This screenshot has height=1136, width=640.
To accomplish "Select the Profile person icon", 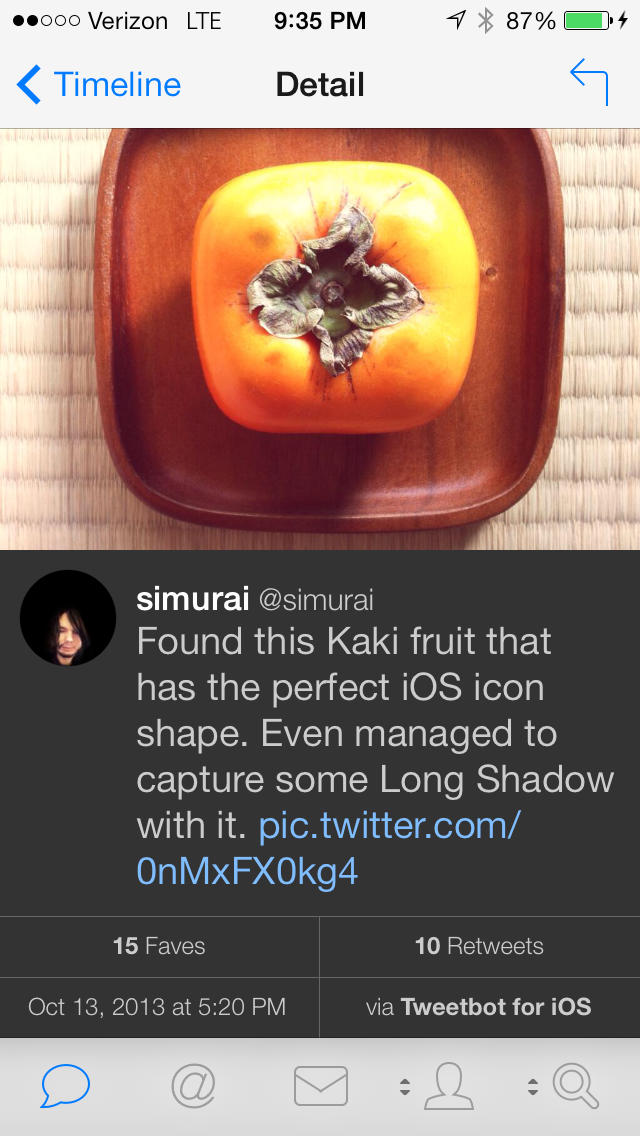I will click(x=448, y=1086).
